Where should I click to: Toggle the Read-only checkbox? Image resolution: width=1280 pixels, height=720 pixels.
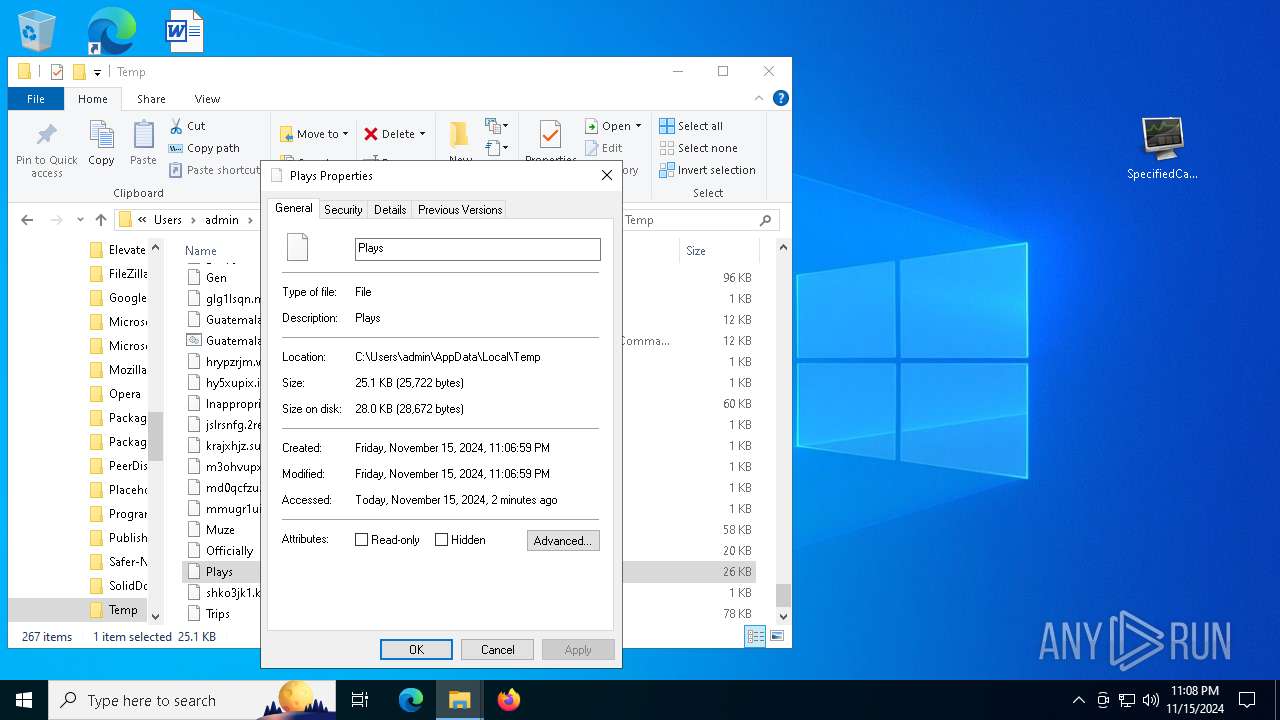click(362, 540)
